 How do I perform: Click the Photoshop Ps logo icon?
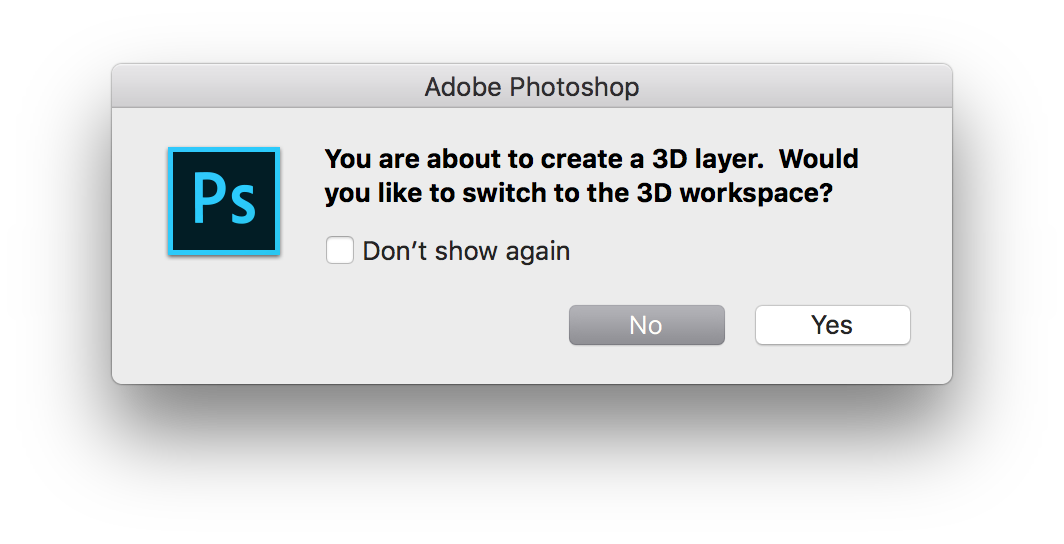pyautogui.click(x=224, y=201)
